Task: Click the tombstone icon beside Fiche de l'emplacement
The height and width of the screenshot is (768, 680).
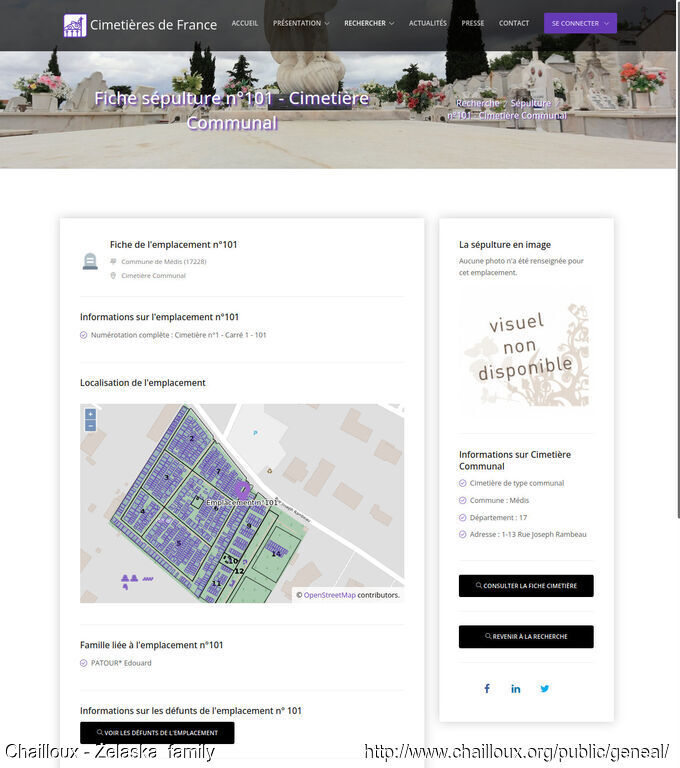Action: point(90,261)
